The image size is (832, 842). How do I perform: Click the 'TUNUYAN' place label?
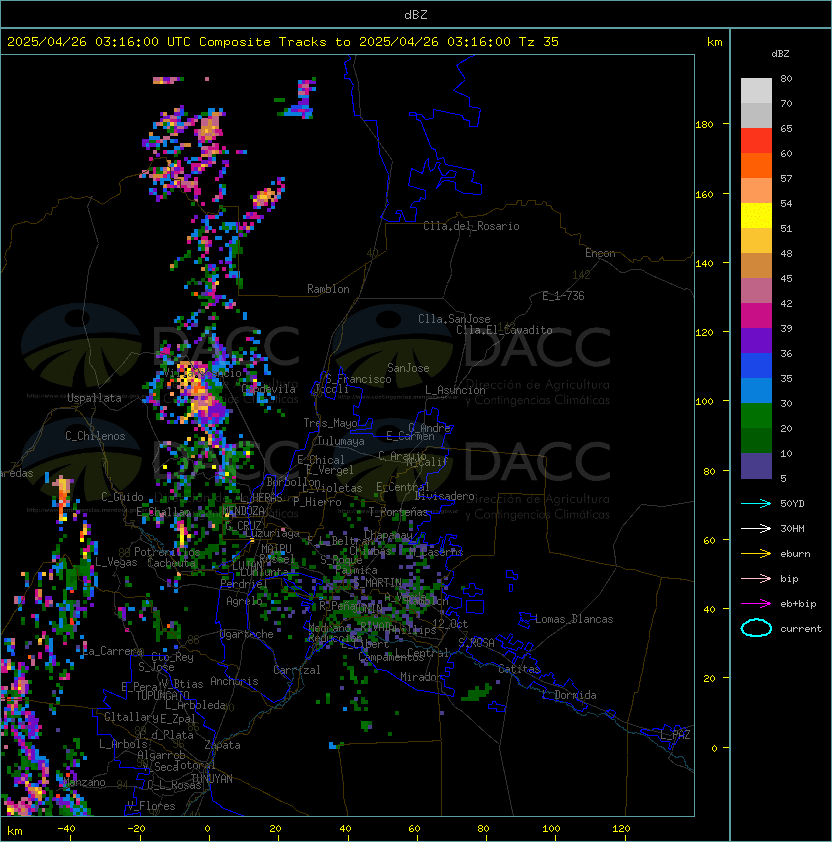[212, 779]
